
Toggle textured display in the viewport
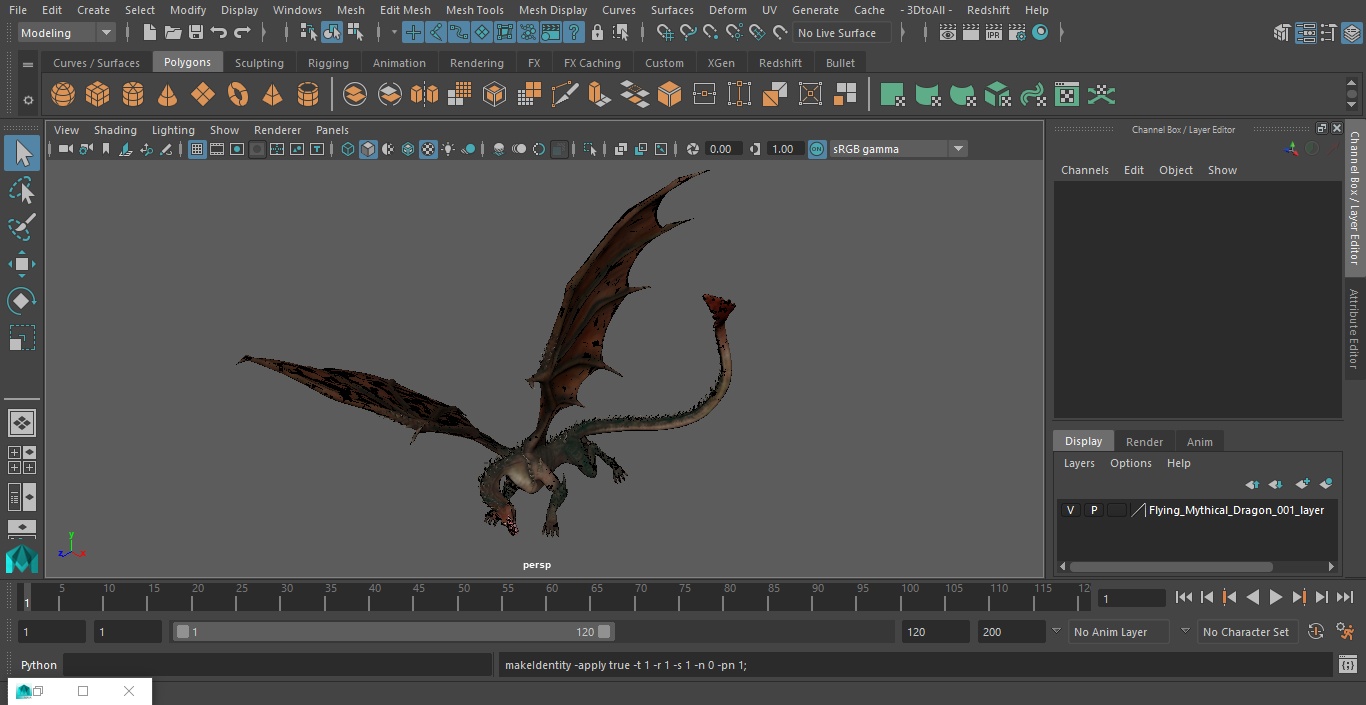point(428,149)
